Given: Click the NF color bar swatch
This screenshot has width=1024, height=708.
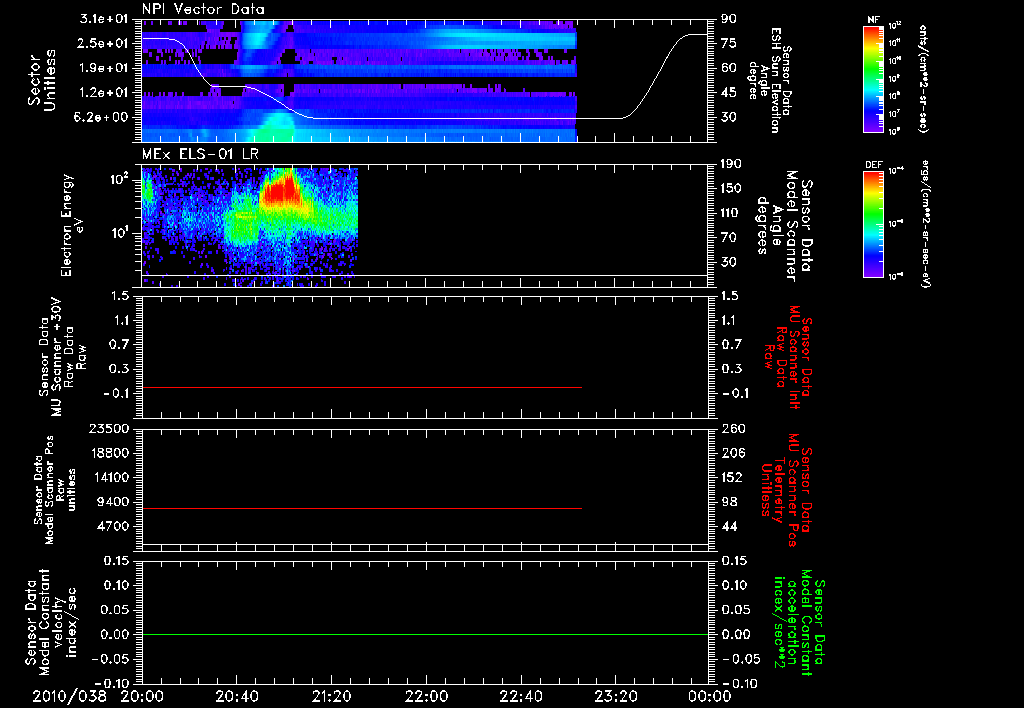Looking at the screenshot, I should pos(874,78).
